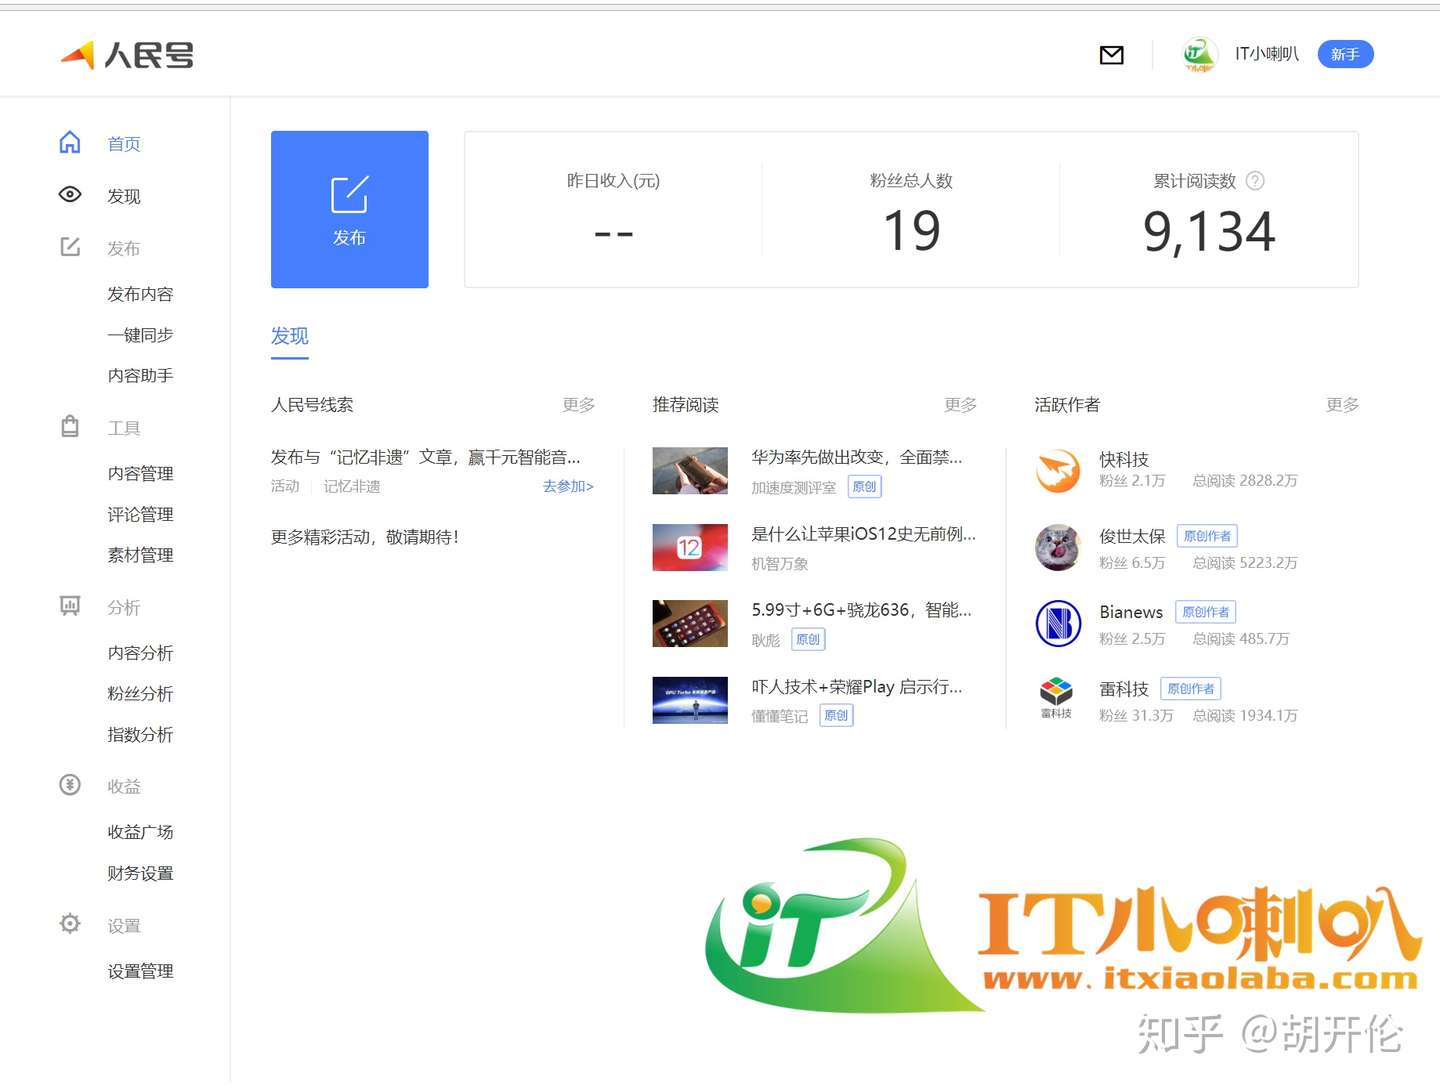Open 素材管理 in the sidebar
Viewport: 1440px width, 1092px height.
pyautogui.click(x=141, y=555)
